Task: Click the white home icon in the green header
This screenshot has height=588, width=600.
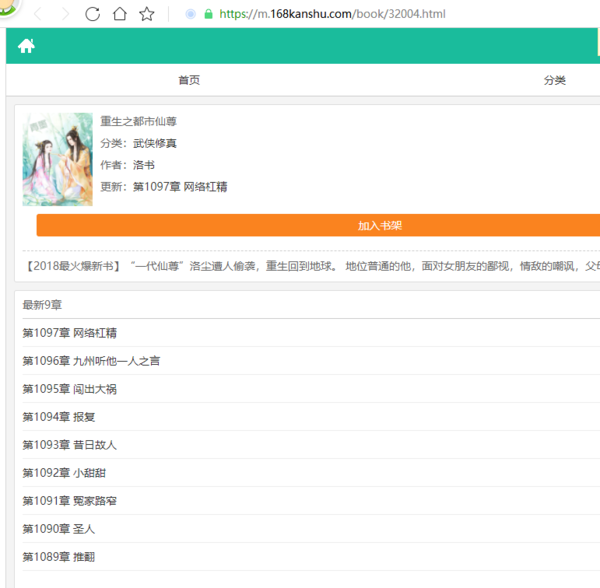Action: [26, 46]
